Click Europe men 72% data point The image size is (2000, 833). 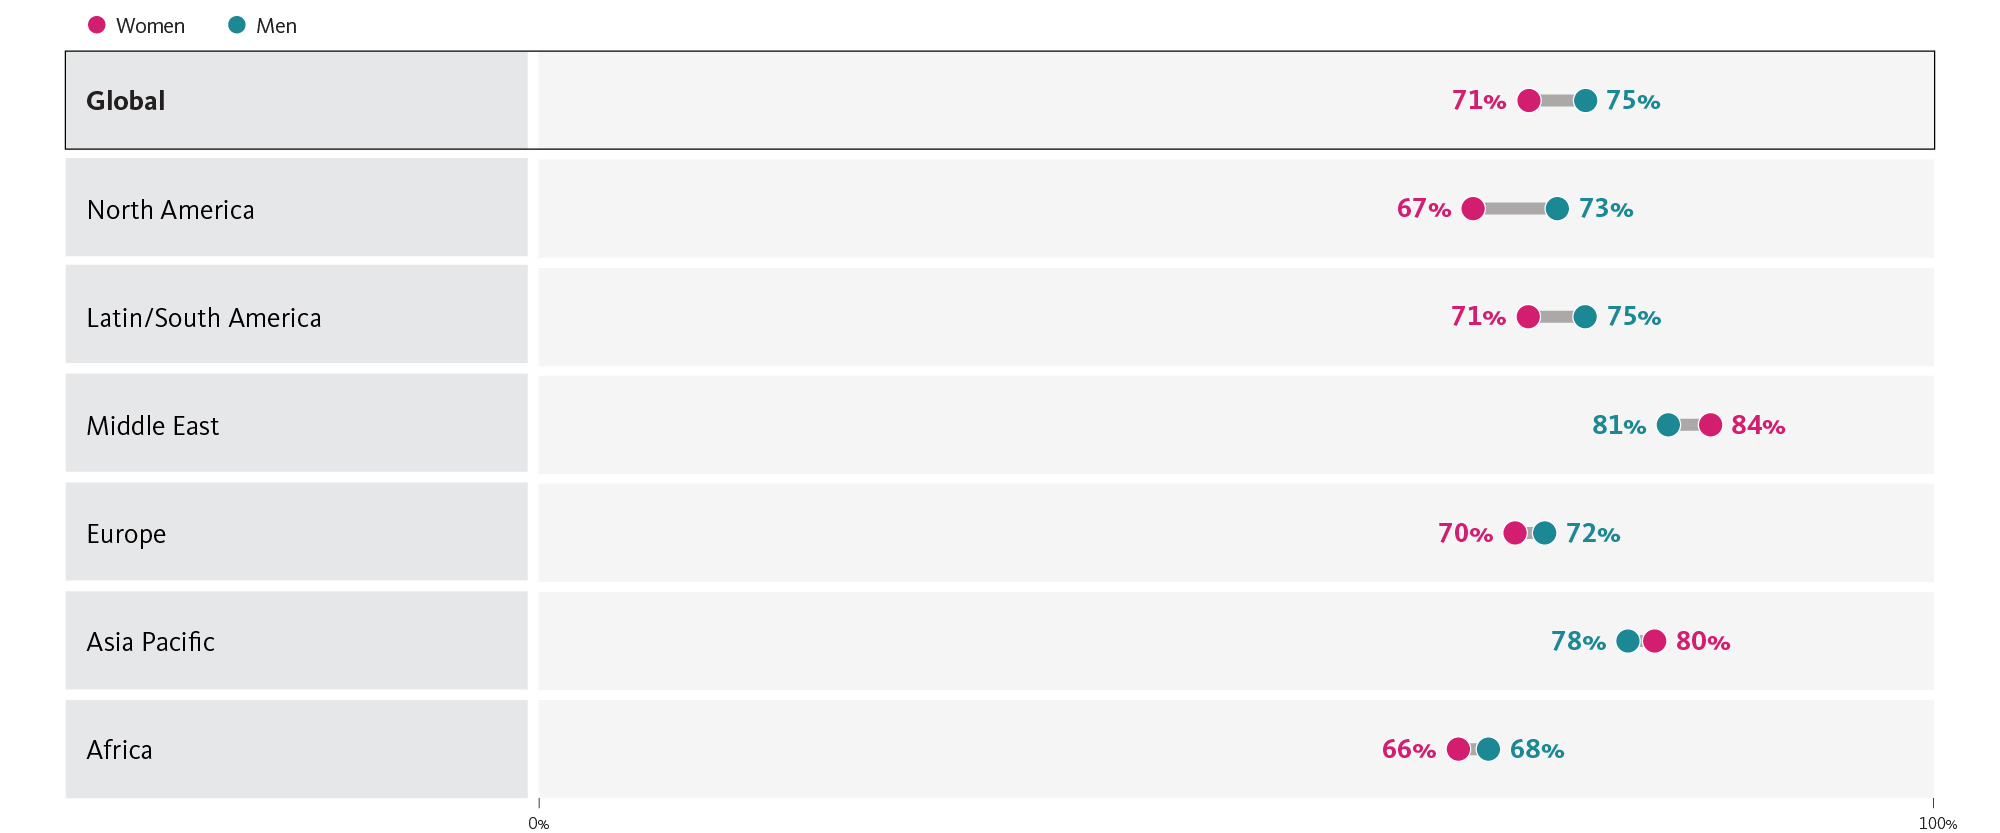[1545, 533]
